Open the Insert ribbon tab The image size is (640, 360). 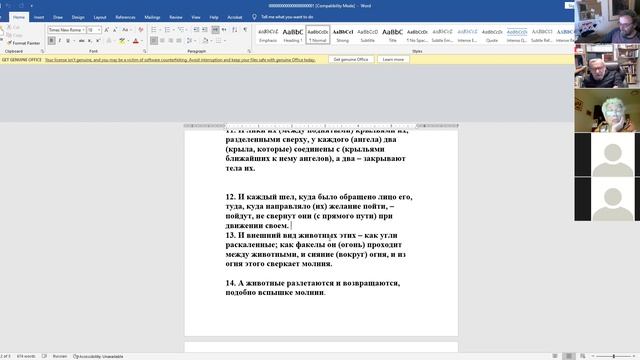tap(39, 17)
